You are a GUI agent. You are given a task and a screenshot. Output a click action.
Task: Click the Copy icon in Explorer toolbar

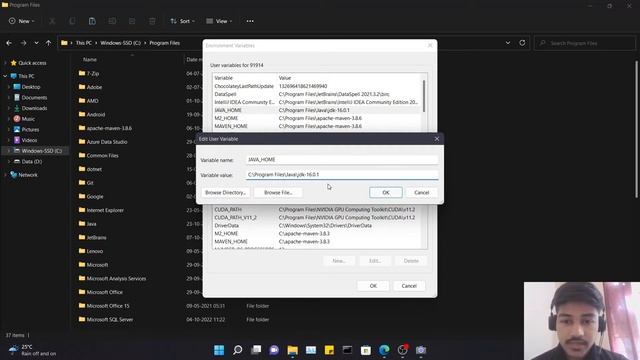coord(72,21)
